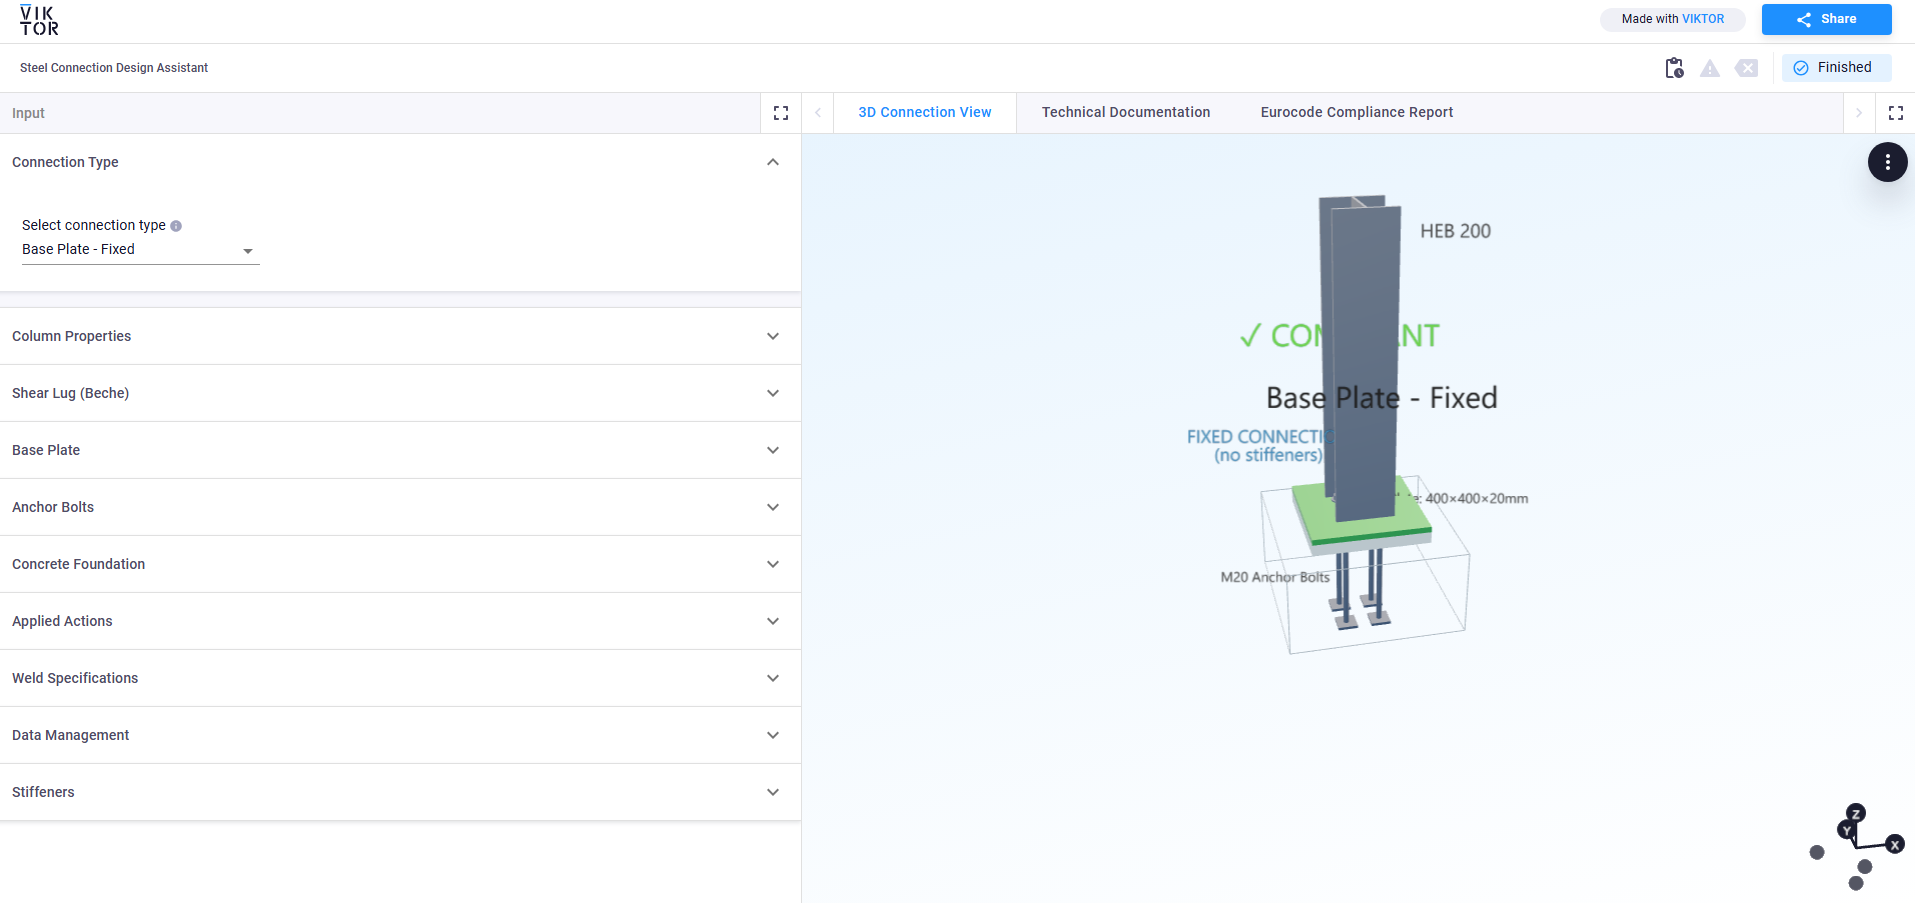Switch to the Technical Documentation tab
The width and height of the screenshot is (1915, 903).
(1124, 112)
